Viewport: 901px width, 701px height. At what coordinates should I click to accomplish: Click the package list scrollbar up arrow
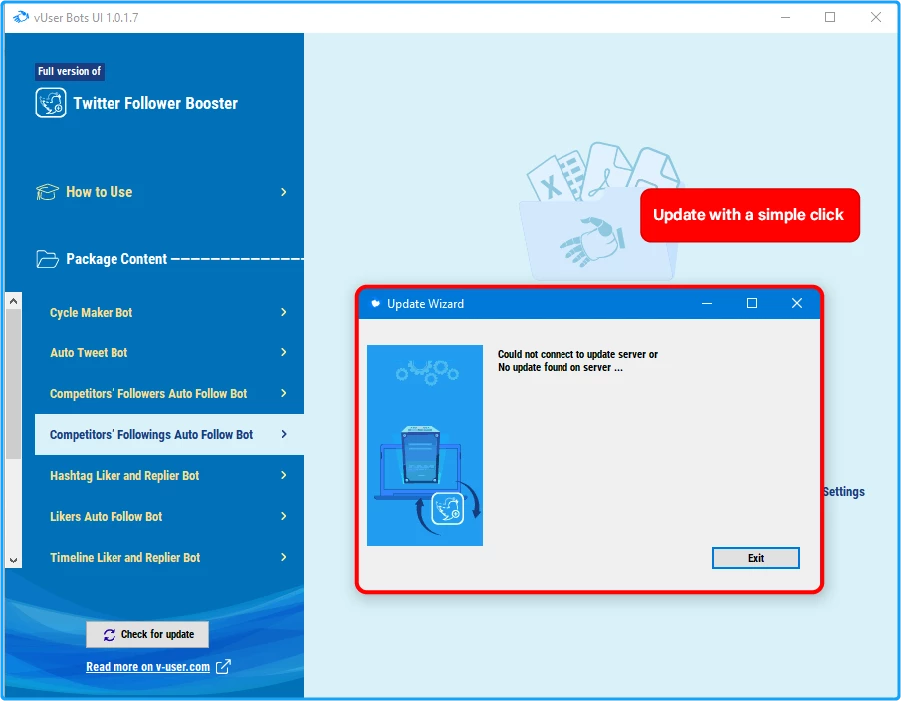(x=14, y=301)
